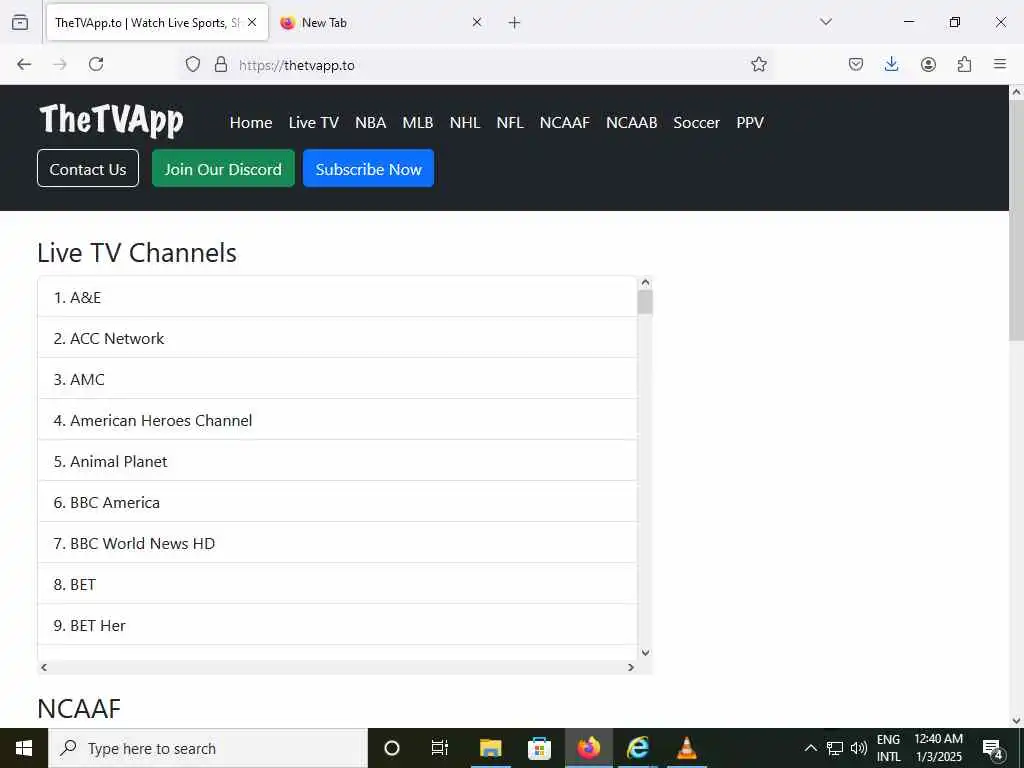Open 7. BBC World News HD

coord(338,543)
